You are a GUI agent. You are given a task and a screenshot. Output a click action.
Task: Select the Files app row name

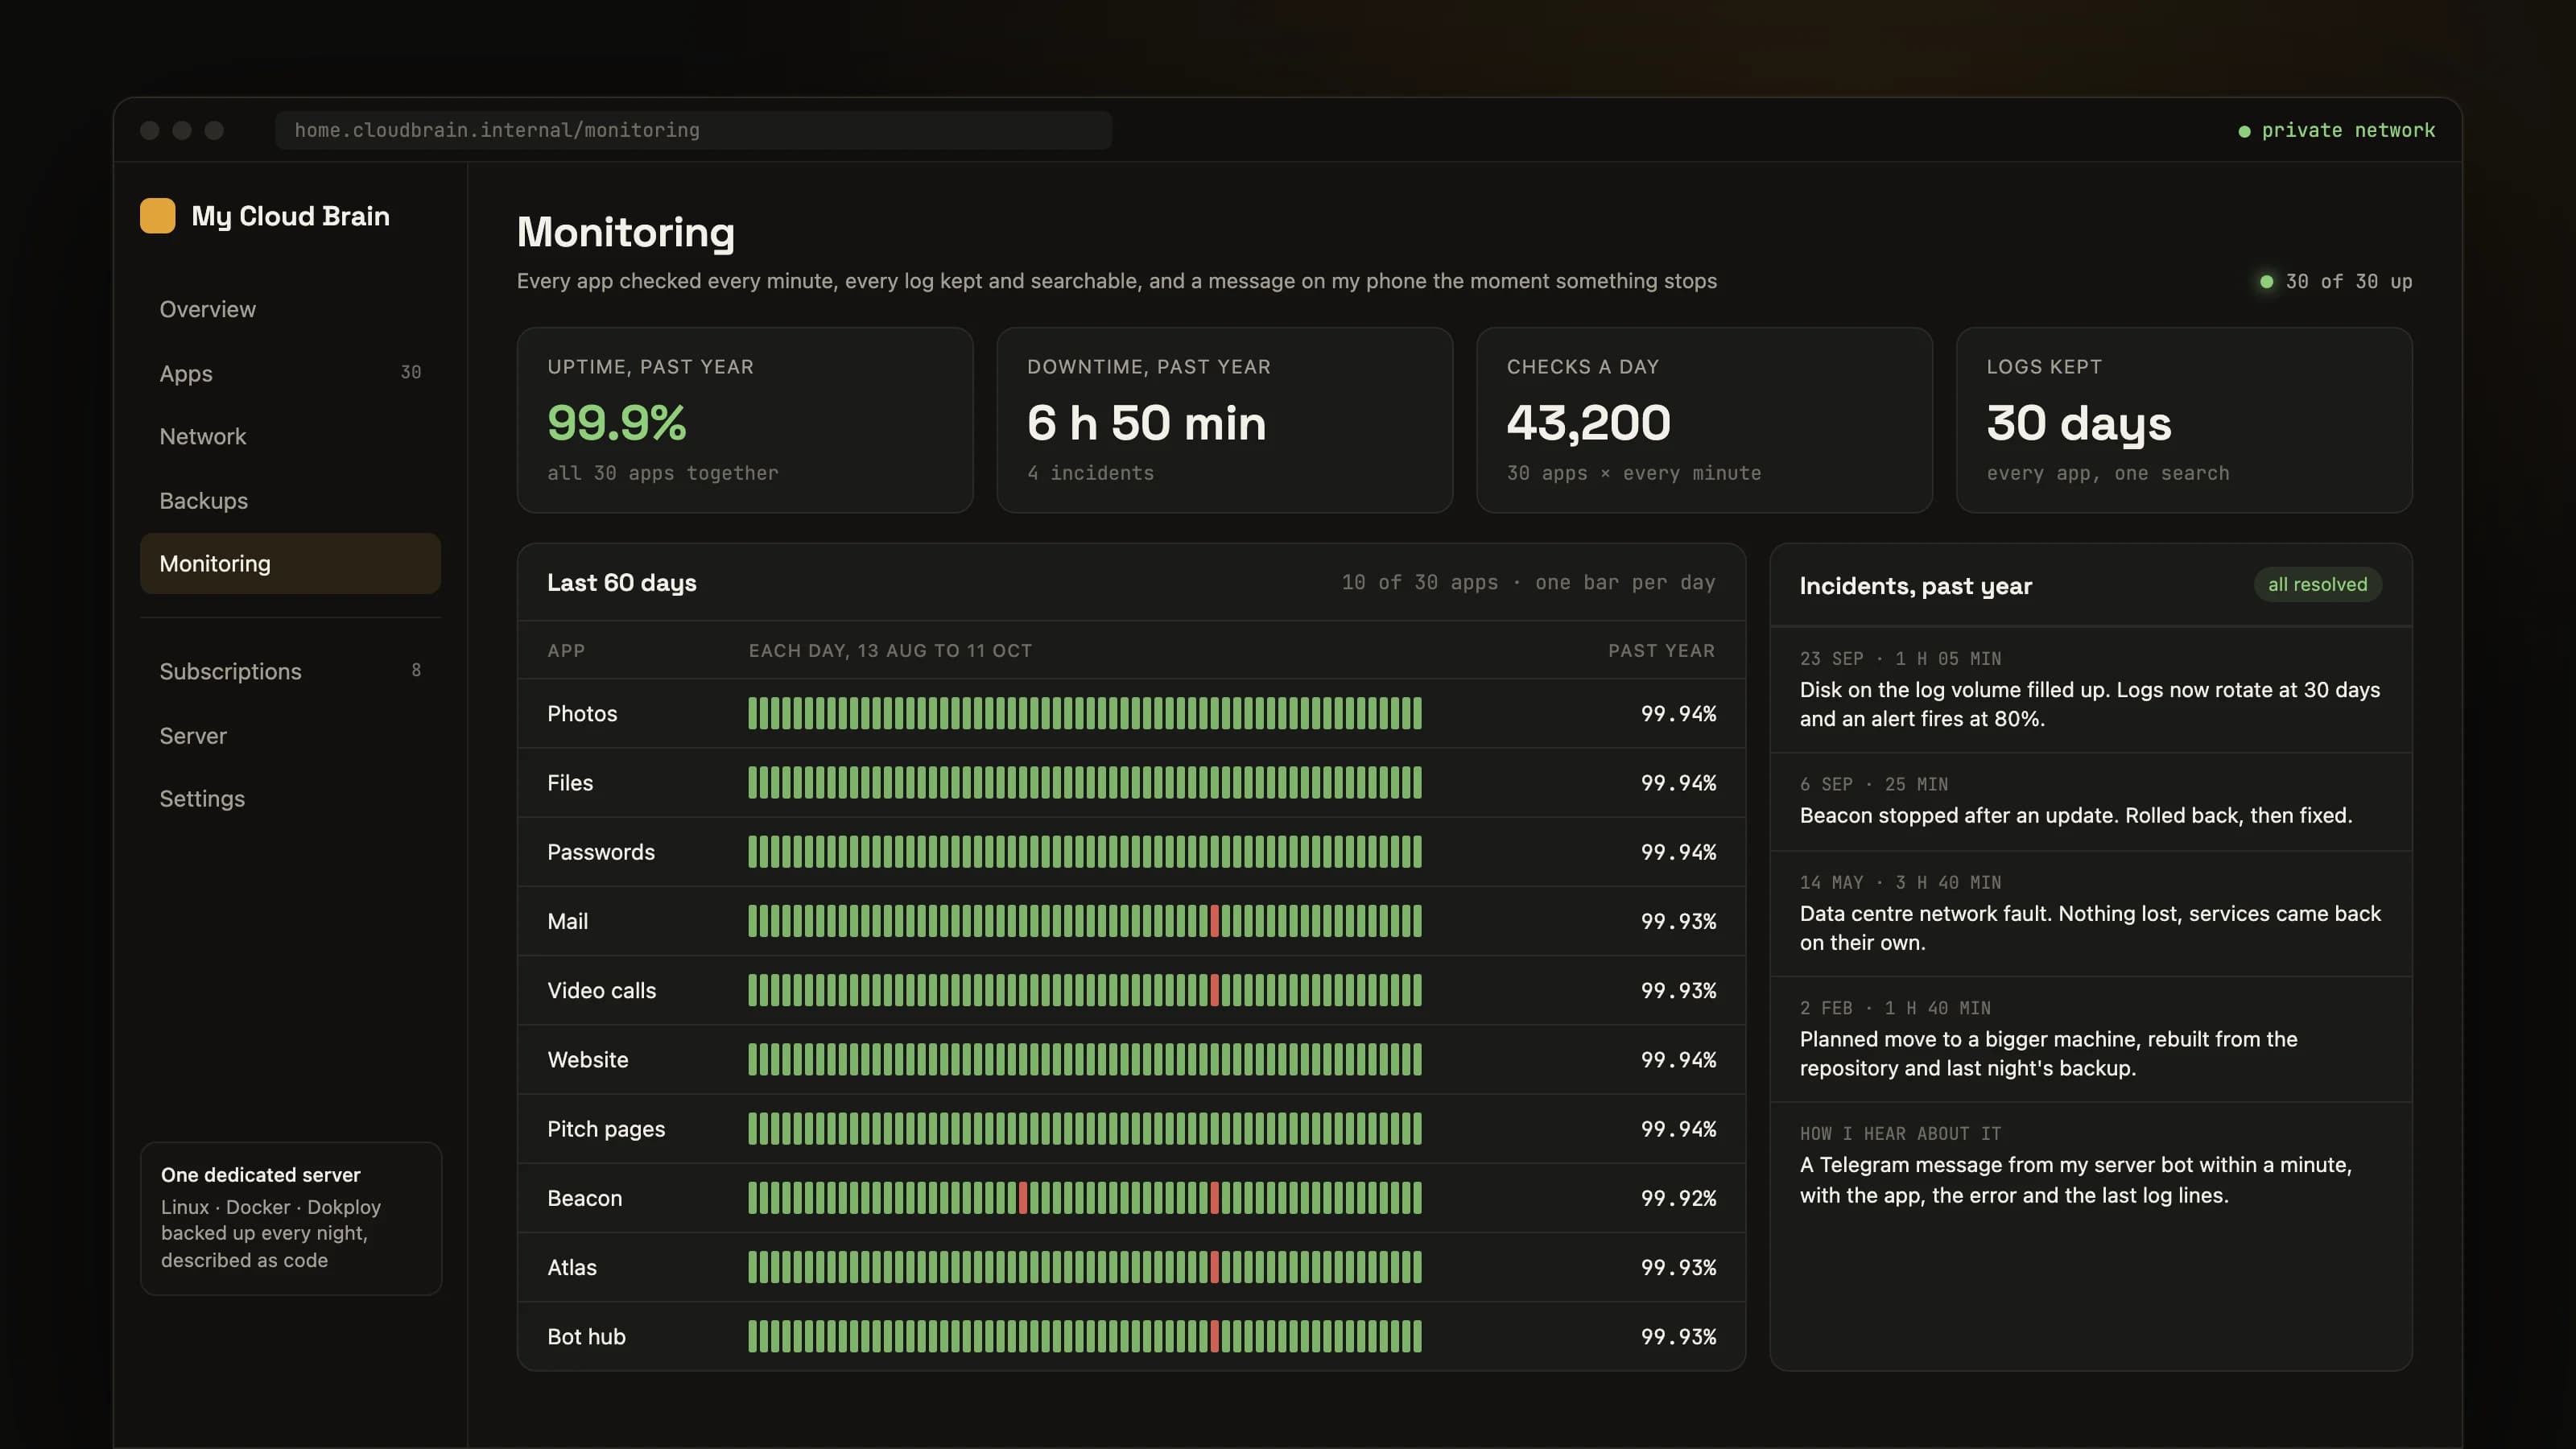pyautogui.click(x=570, y=783)
